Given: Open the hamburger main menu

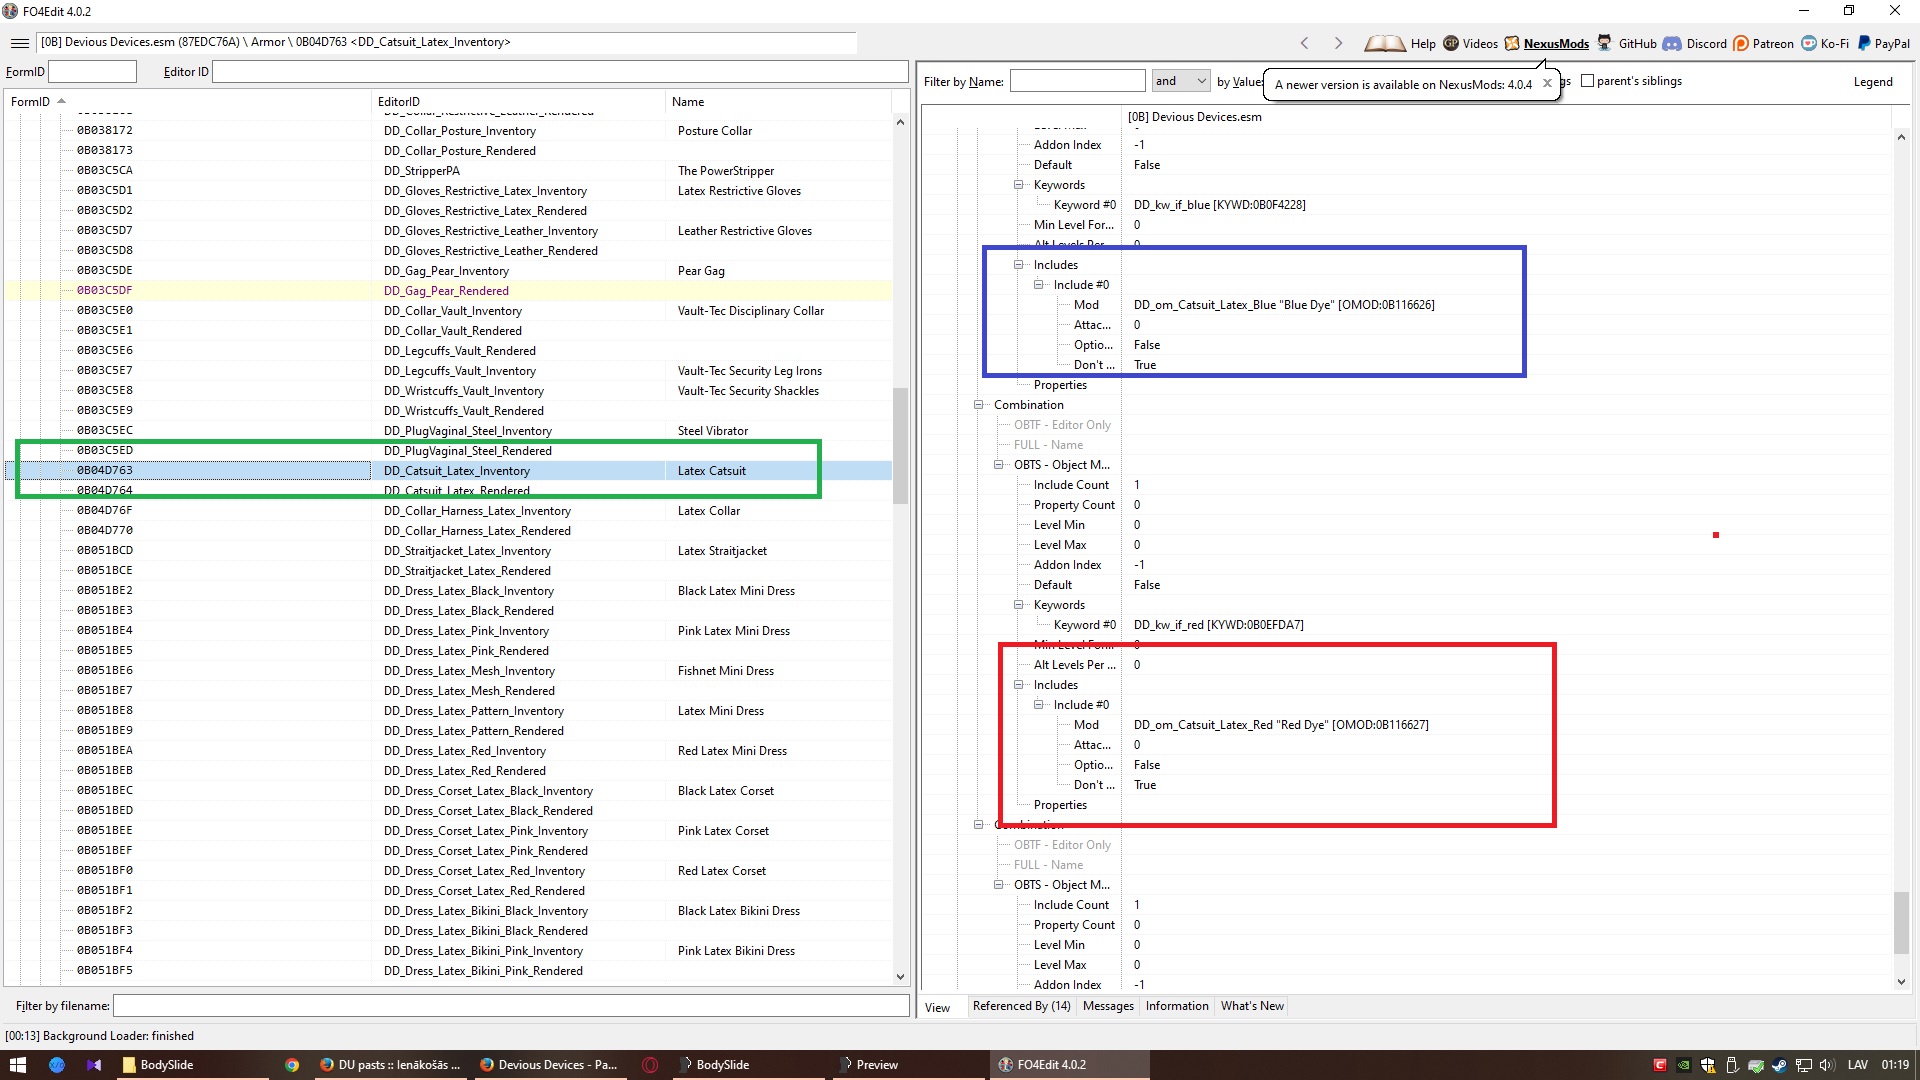Looking at the screenshot, I should click(x=19, y=43).
